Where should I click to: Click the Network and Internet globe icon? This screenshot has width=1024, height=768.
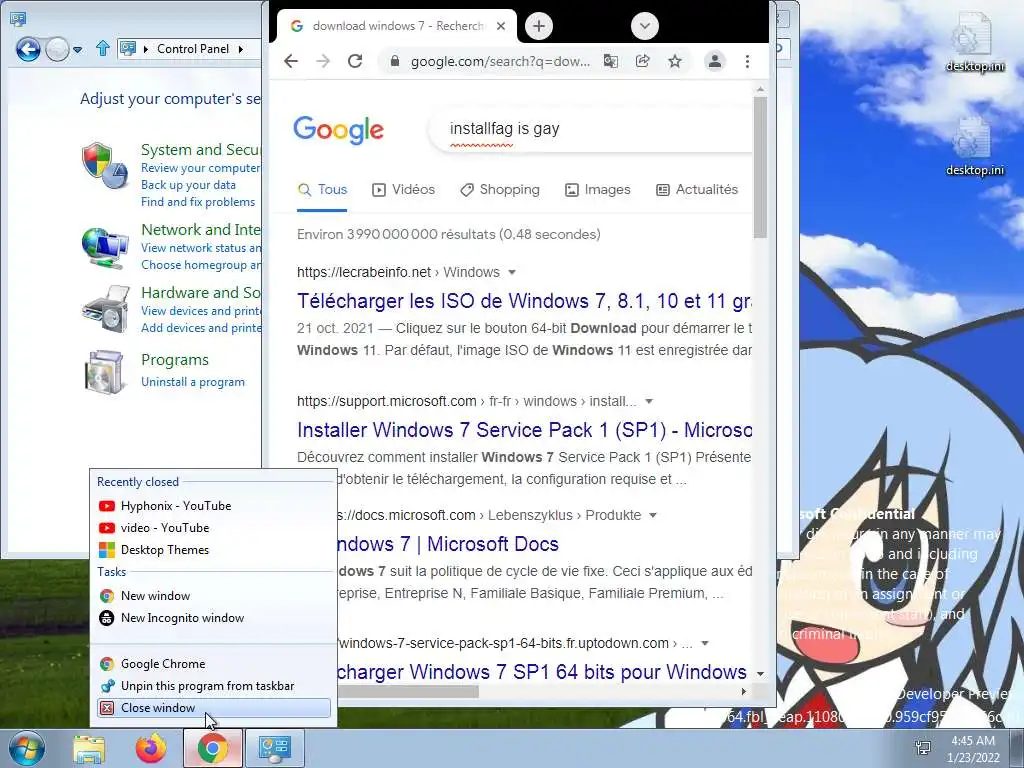pyautogui.click(x=104, y=248)
